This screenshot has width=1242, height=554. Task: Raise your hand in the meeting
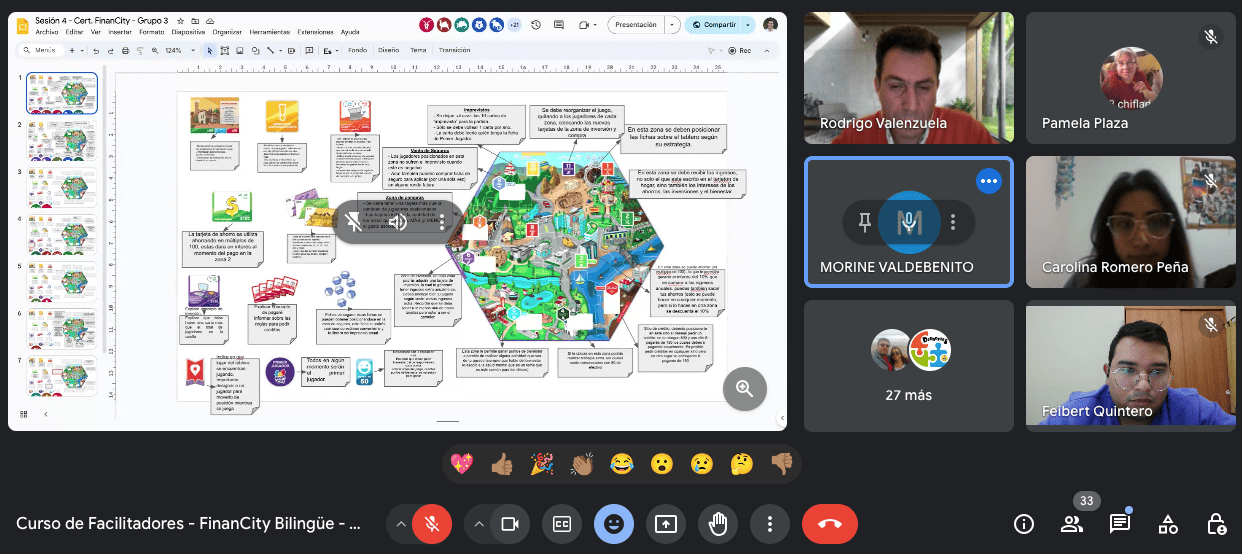(x=717, y=523)
